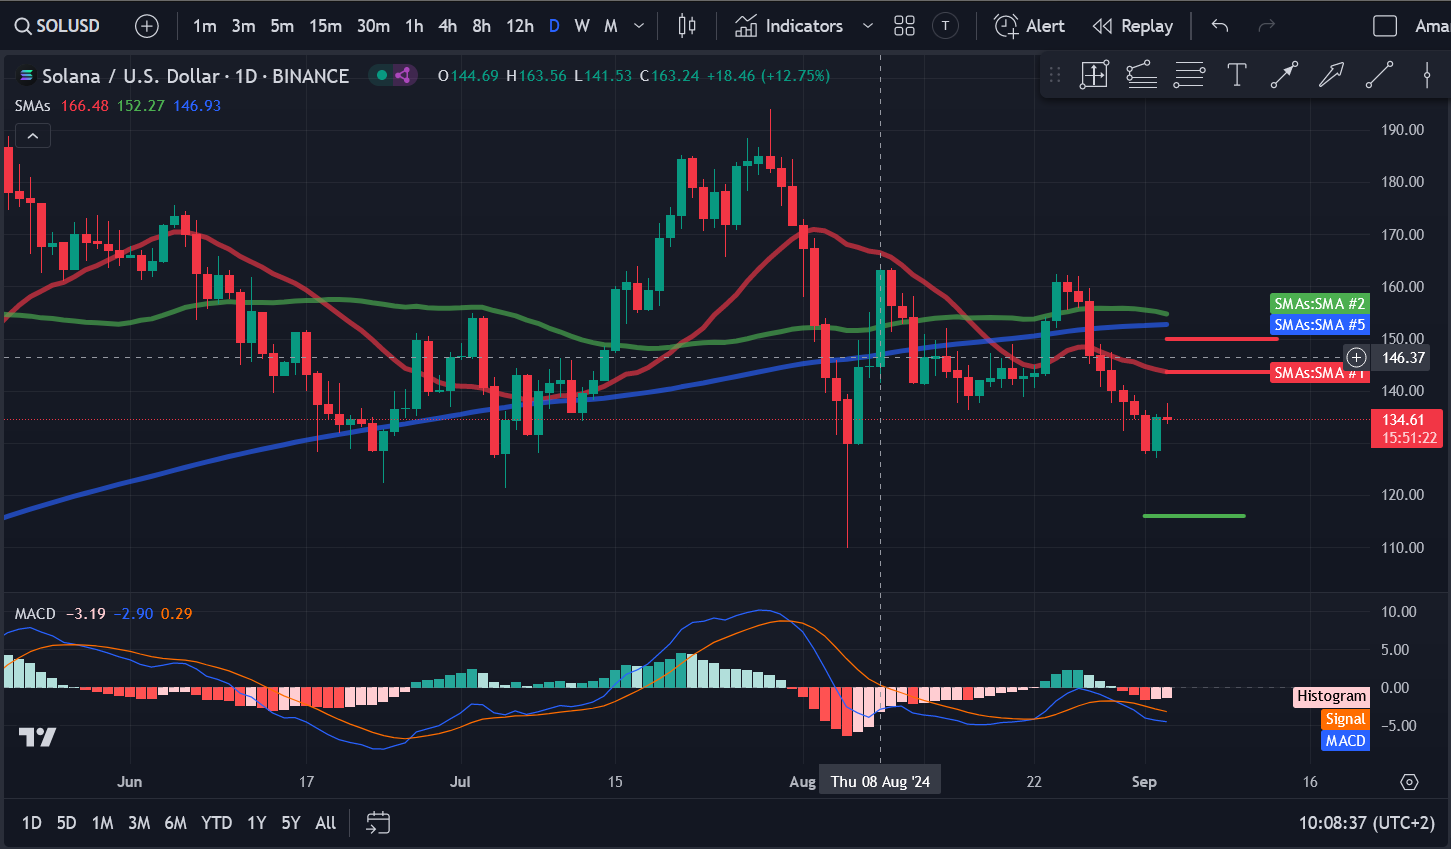Click the 134.61 current price label

[x=1406, y=428]
